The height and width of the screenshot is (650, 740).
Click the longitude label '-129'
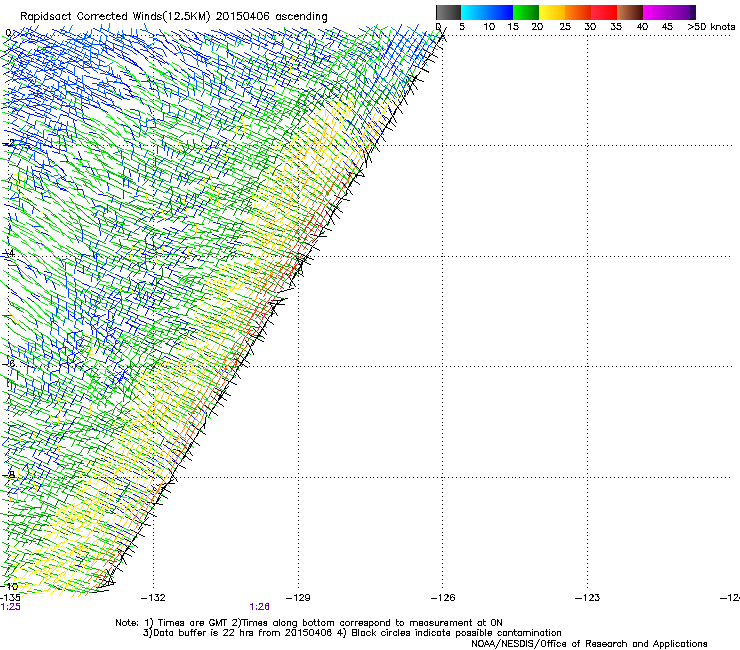click(298, 598)
